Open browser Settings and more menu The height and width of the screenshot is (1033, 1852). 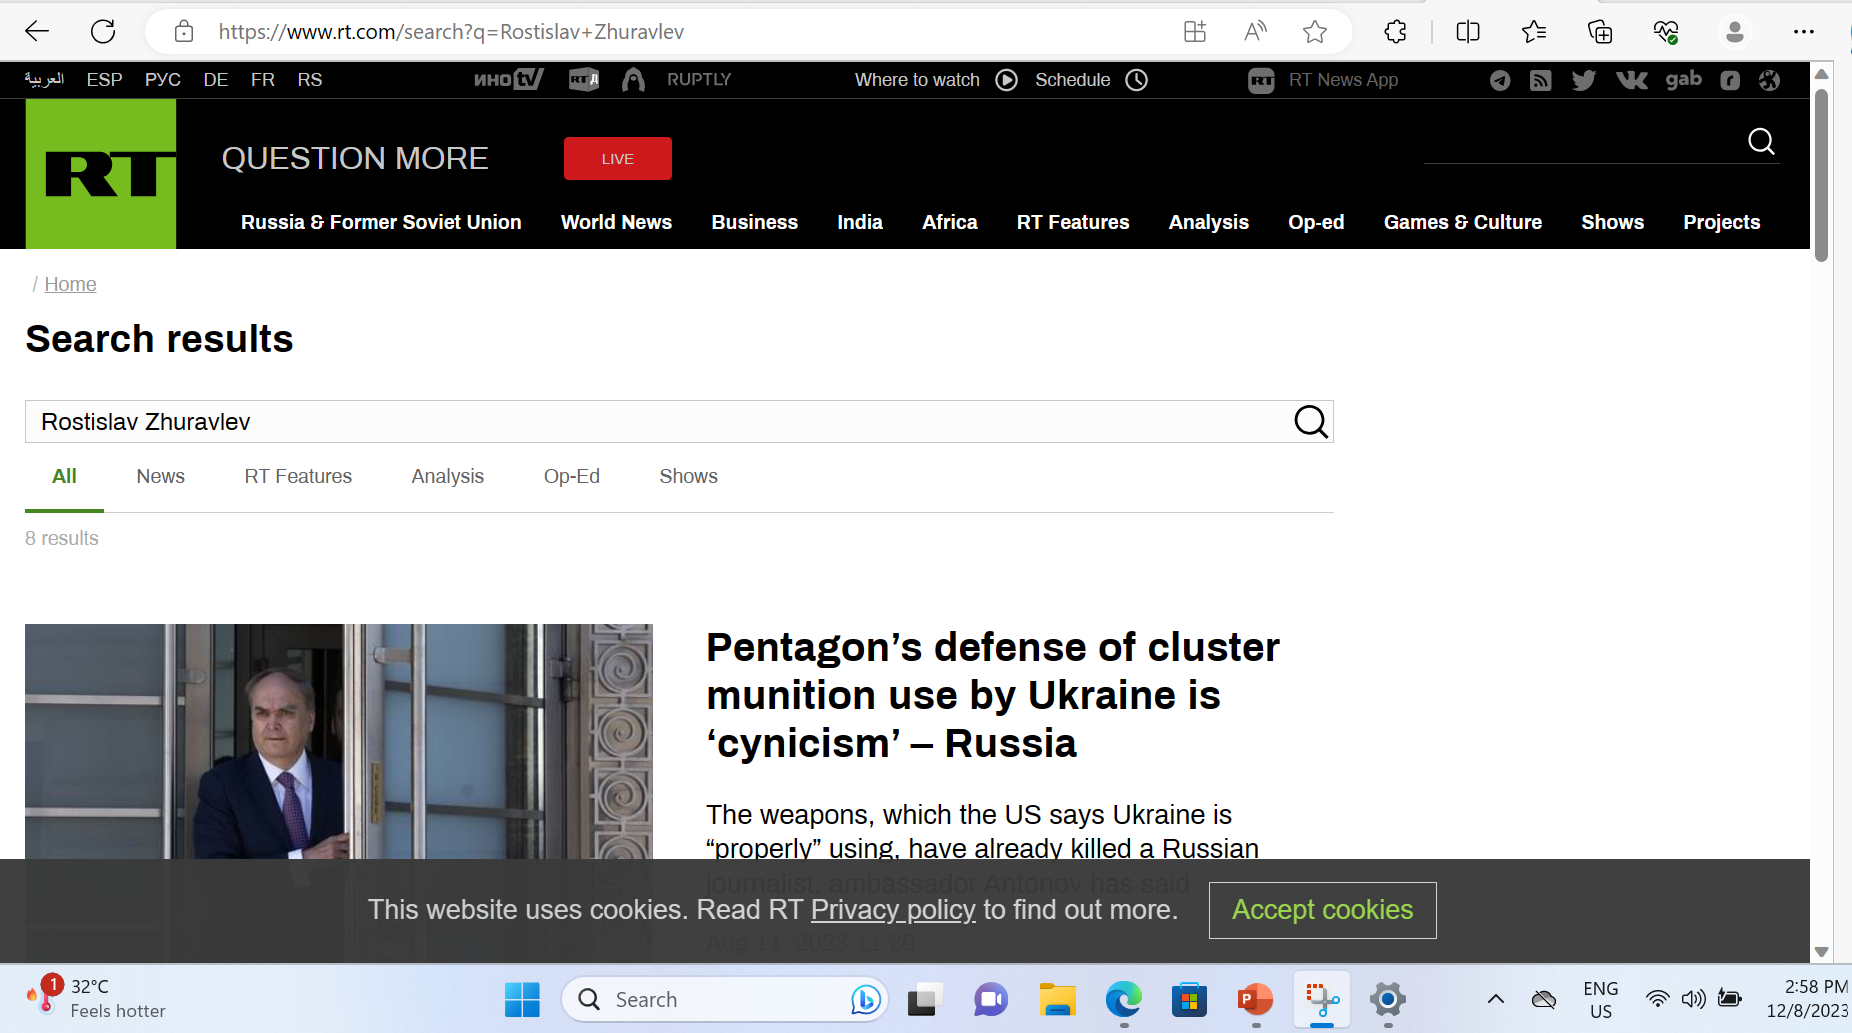tap(1804, 32)
